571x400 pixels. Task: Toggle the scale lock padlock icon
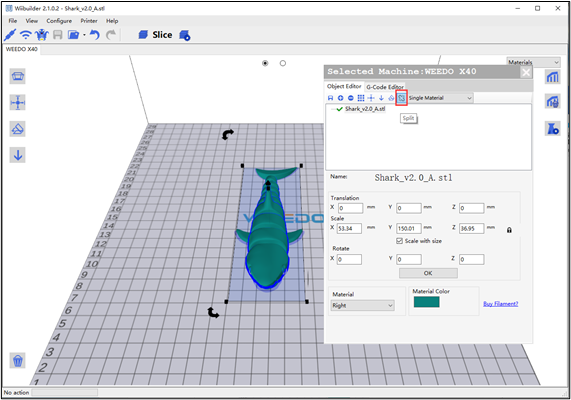[x=509, y=230]
